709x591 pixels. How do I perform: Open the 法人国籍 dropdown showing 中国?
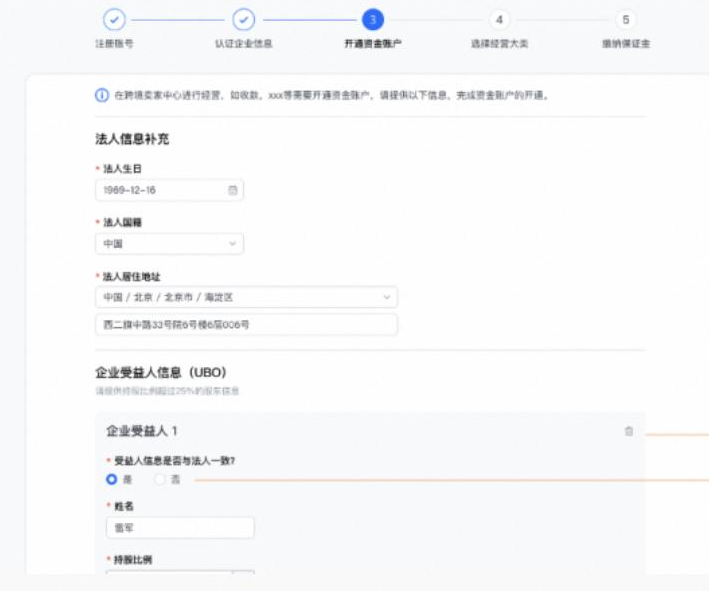tap(169, 243)
